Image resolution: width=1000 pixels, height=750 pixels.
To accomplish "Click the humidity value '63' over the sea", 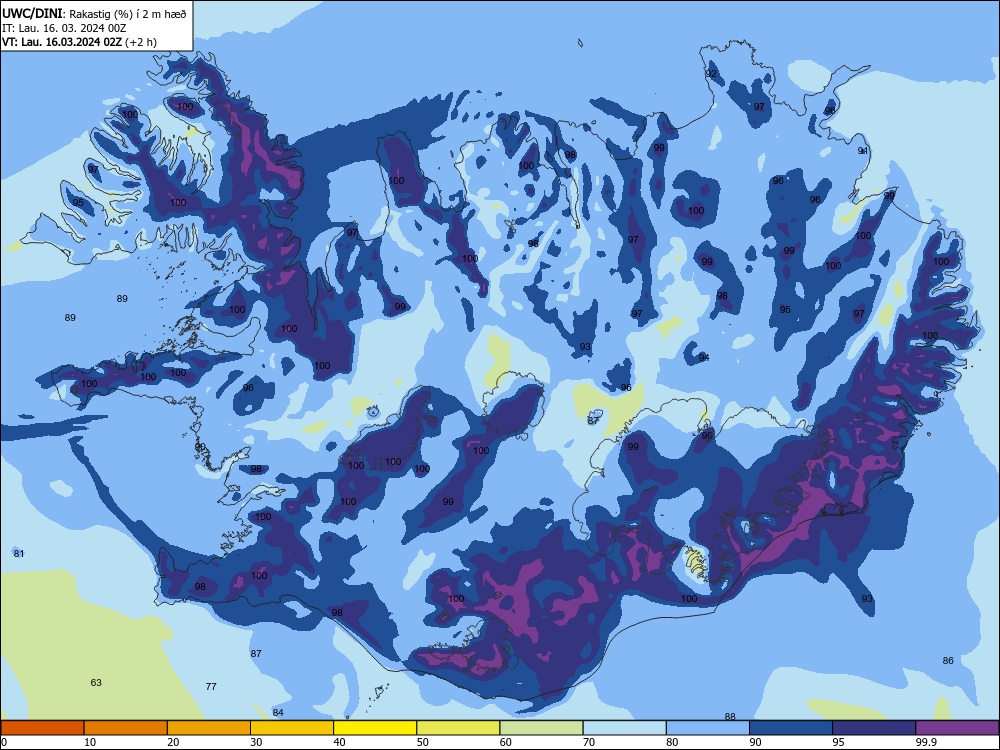I will point(96,682).
